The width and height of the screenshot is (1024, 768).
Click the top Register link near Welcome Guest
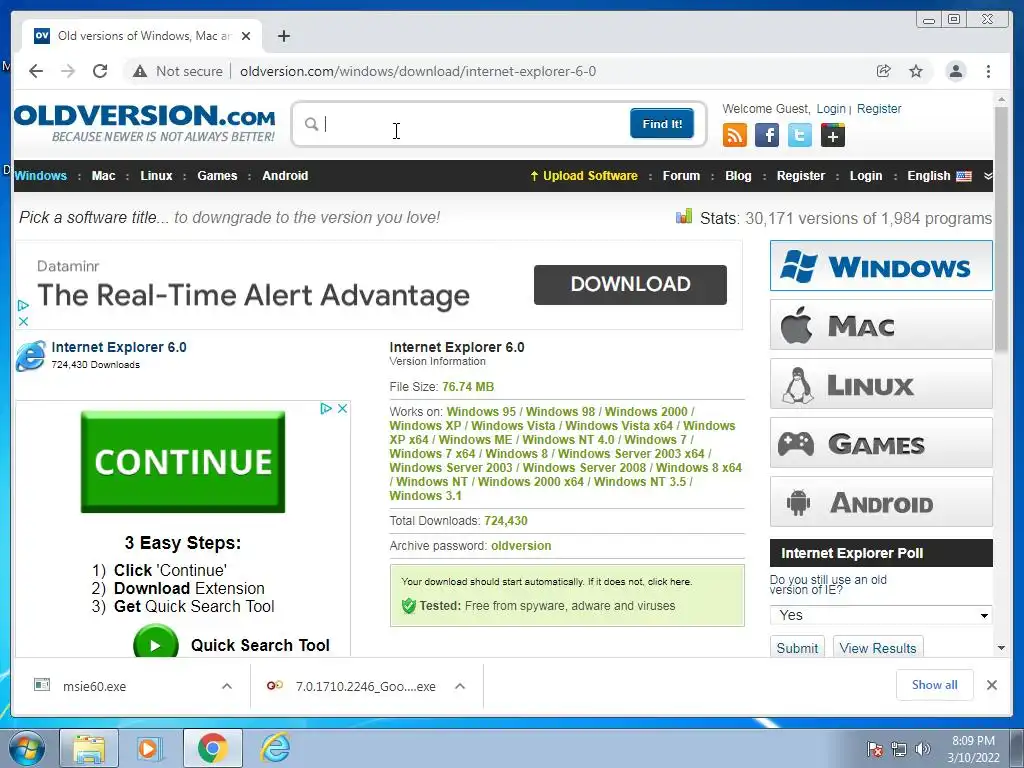[878, 108]
